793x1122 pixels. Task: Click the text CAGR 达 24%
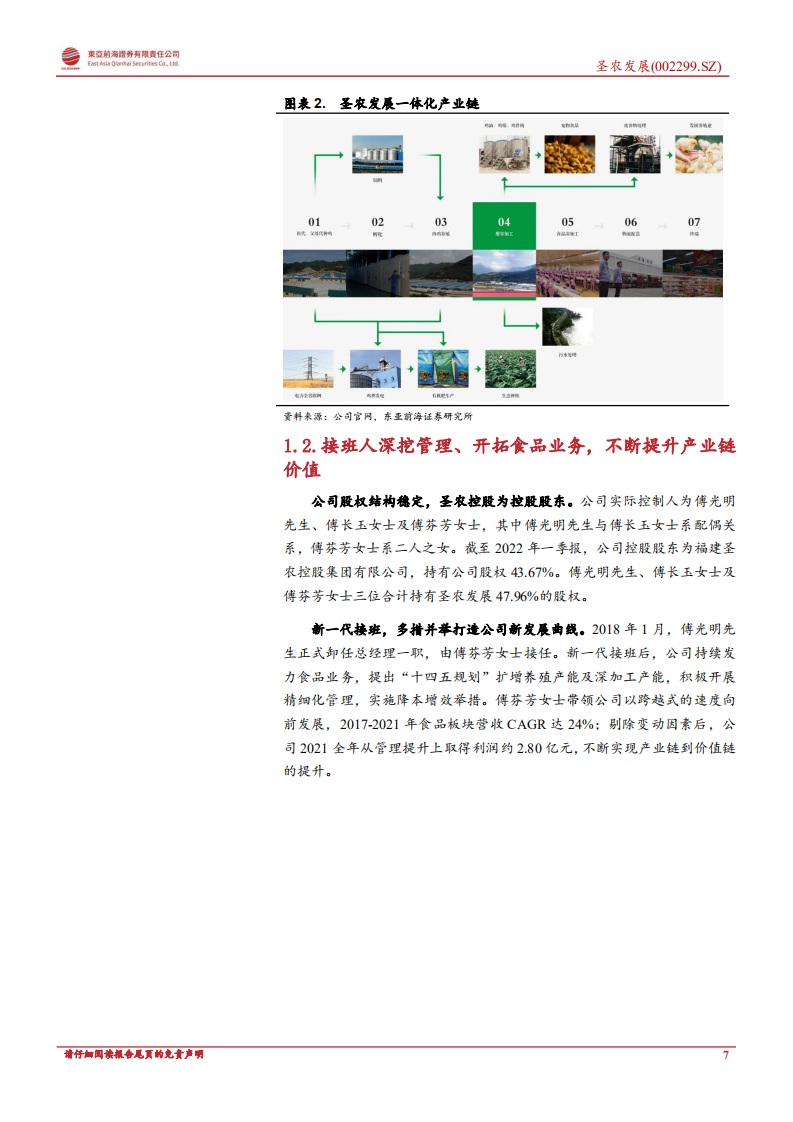point(552,724)
